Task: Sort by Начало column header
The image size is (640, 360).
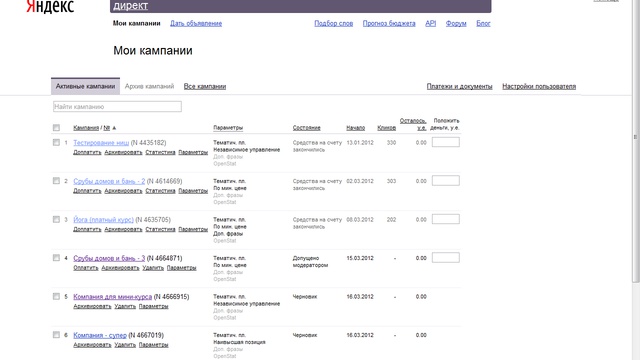Action: (356, 128)
